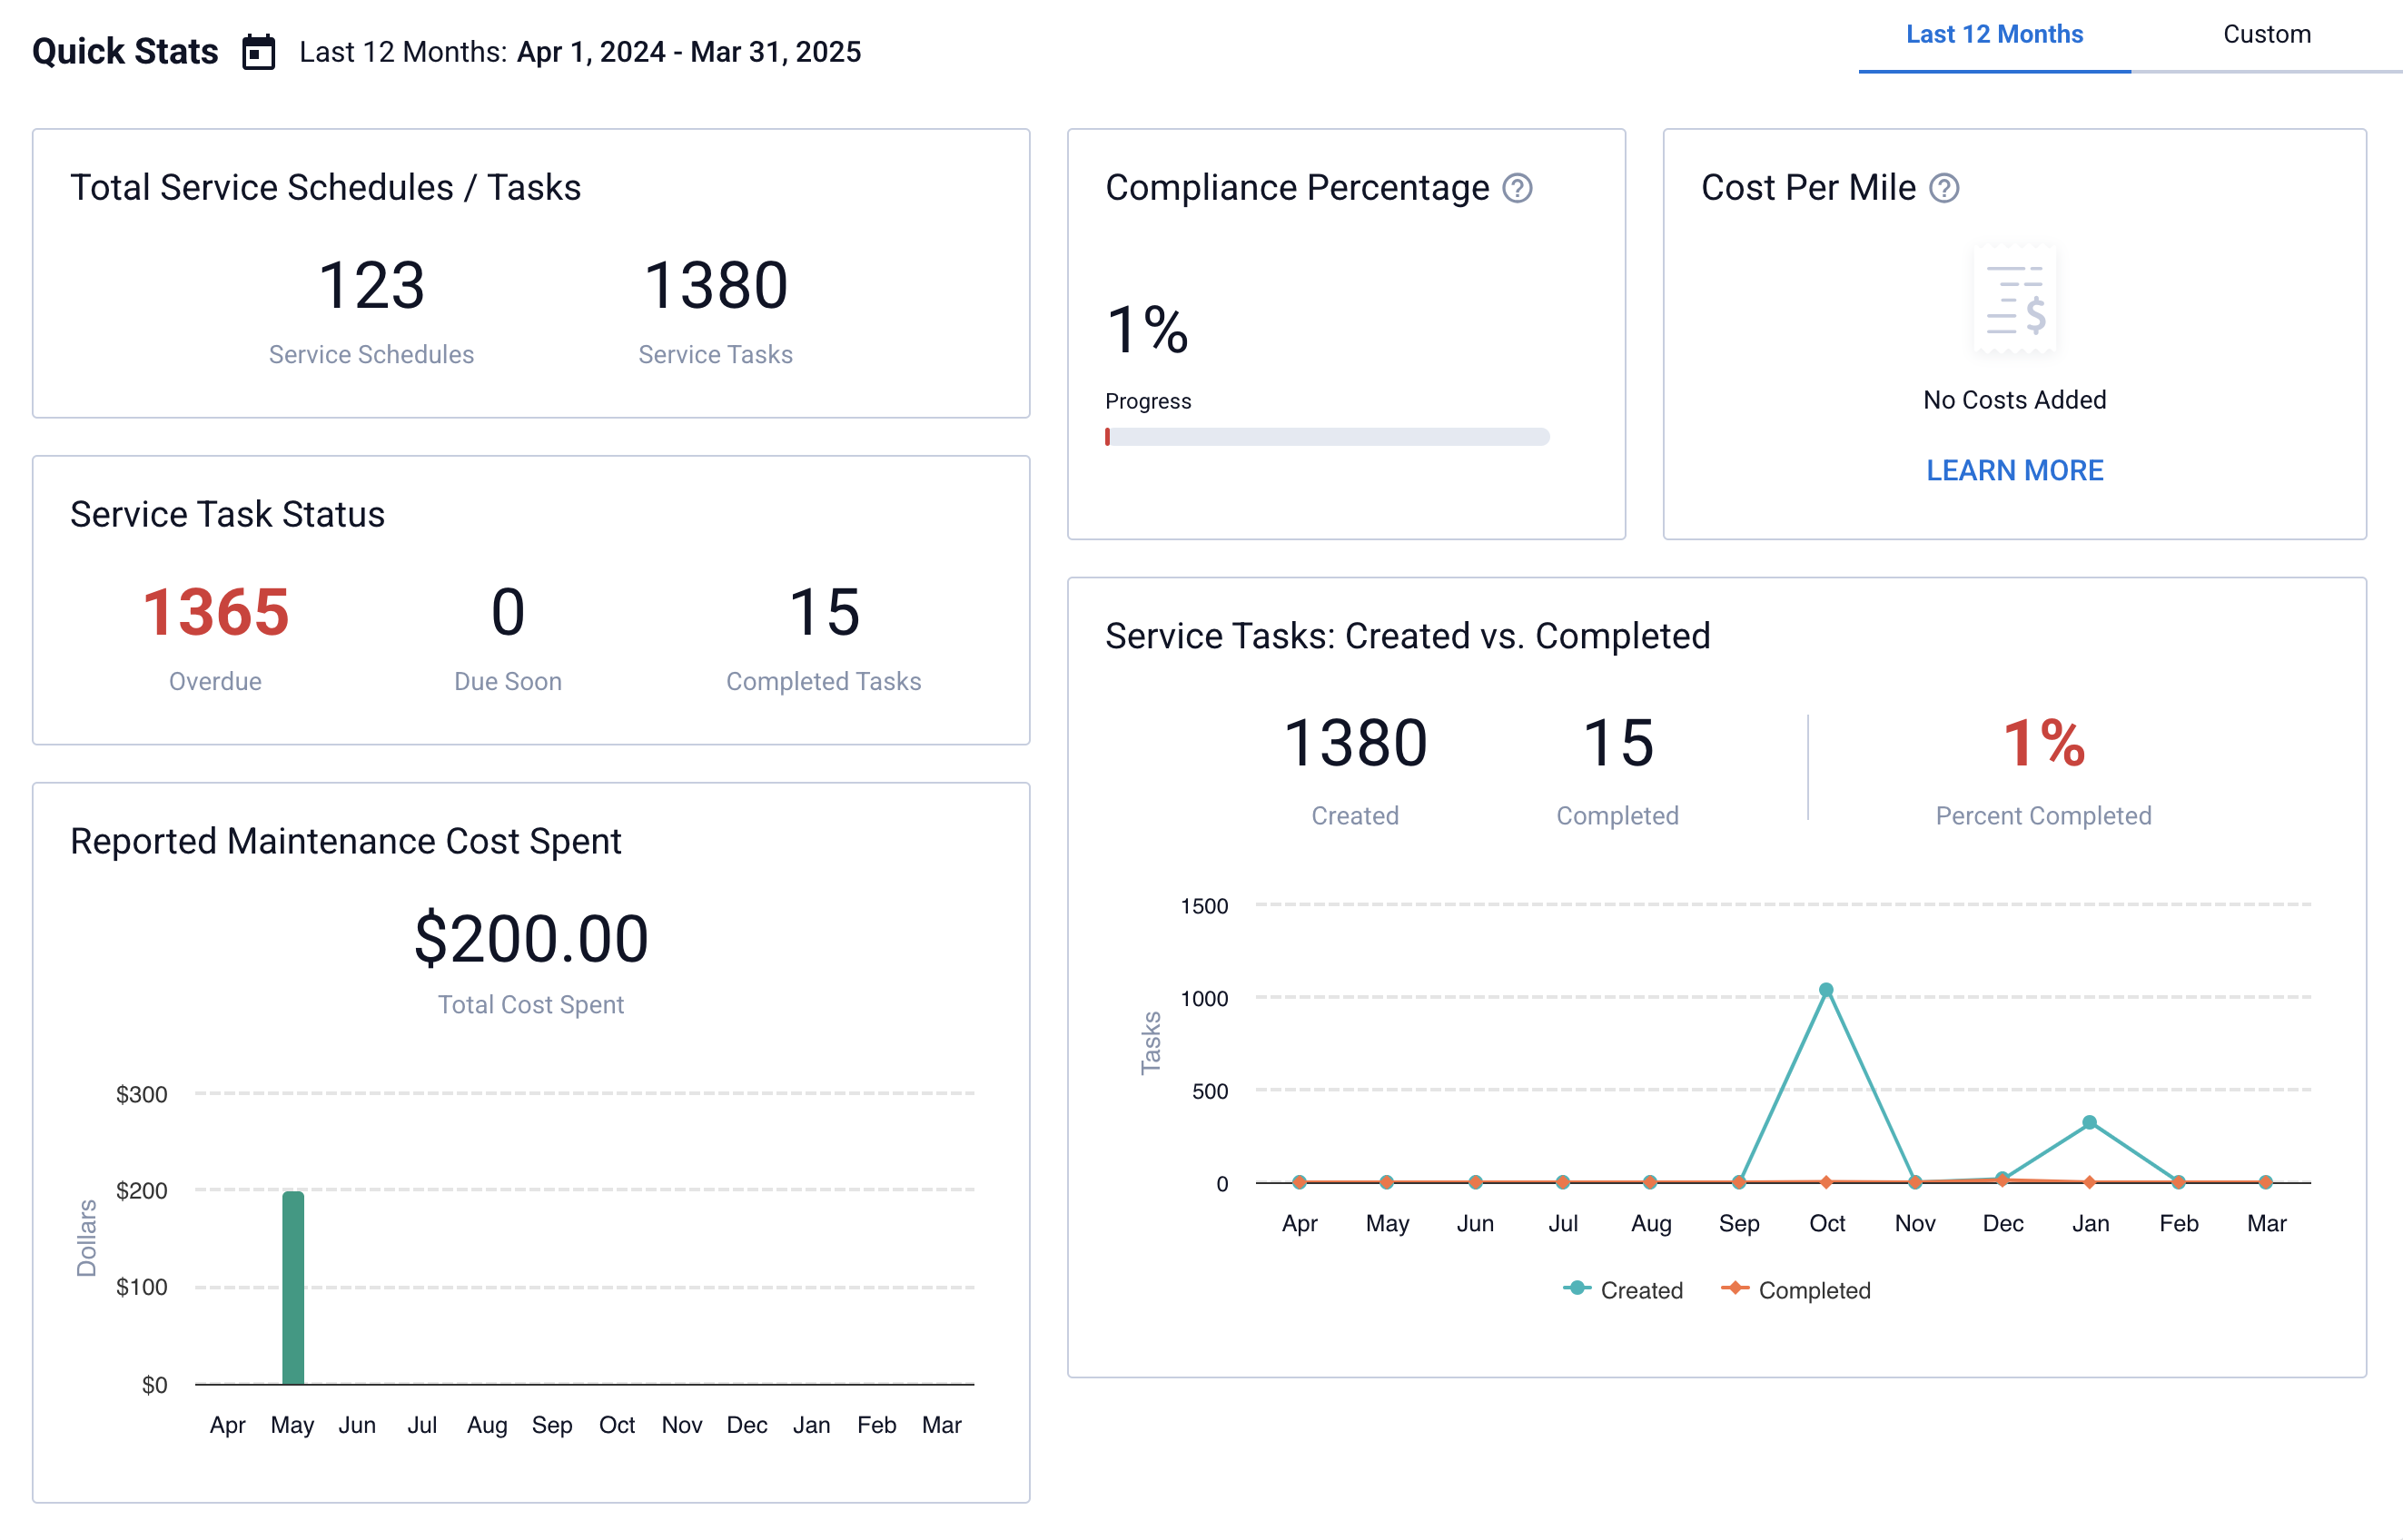Open the calendar icon next to Quick Stats

point(258,51)
